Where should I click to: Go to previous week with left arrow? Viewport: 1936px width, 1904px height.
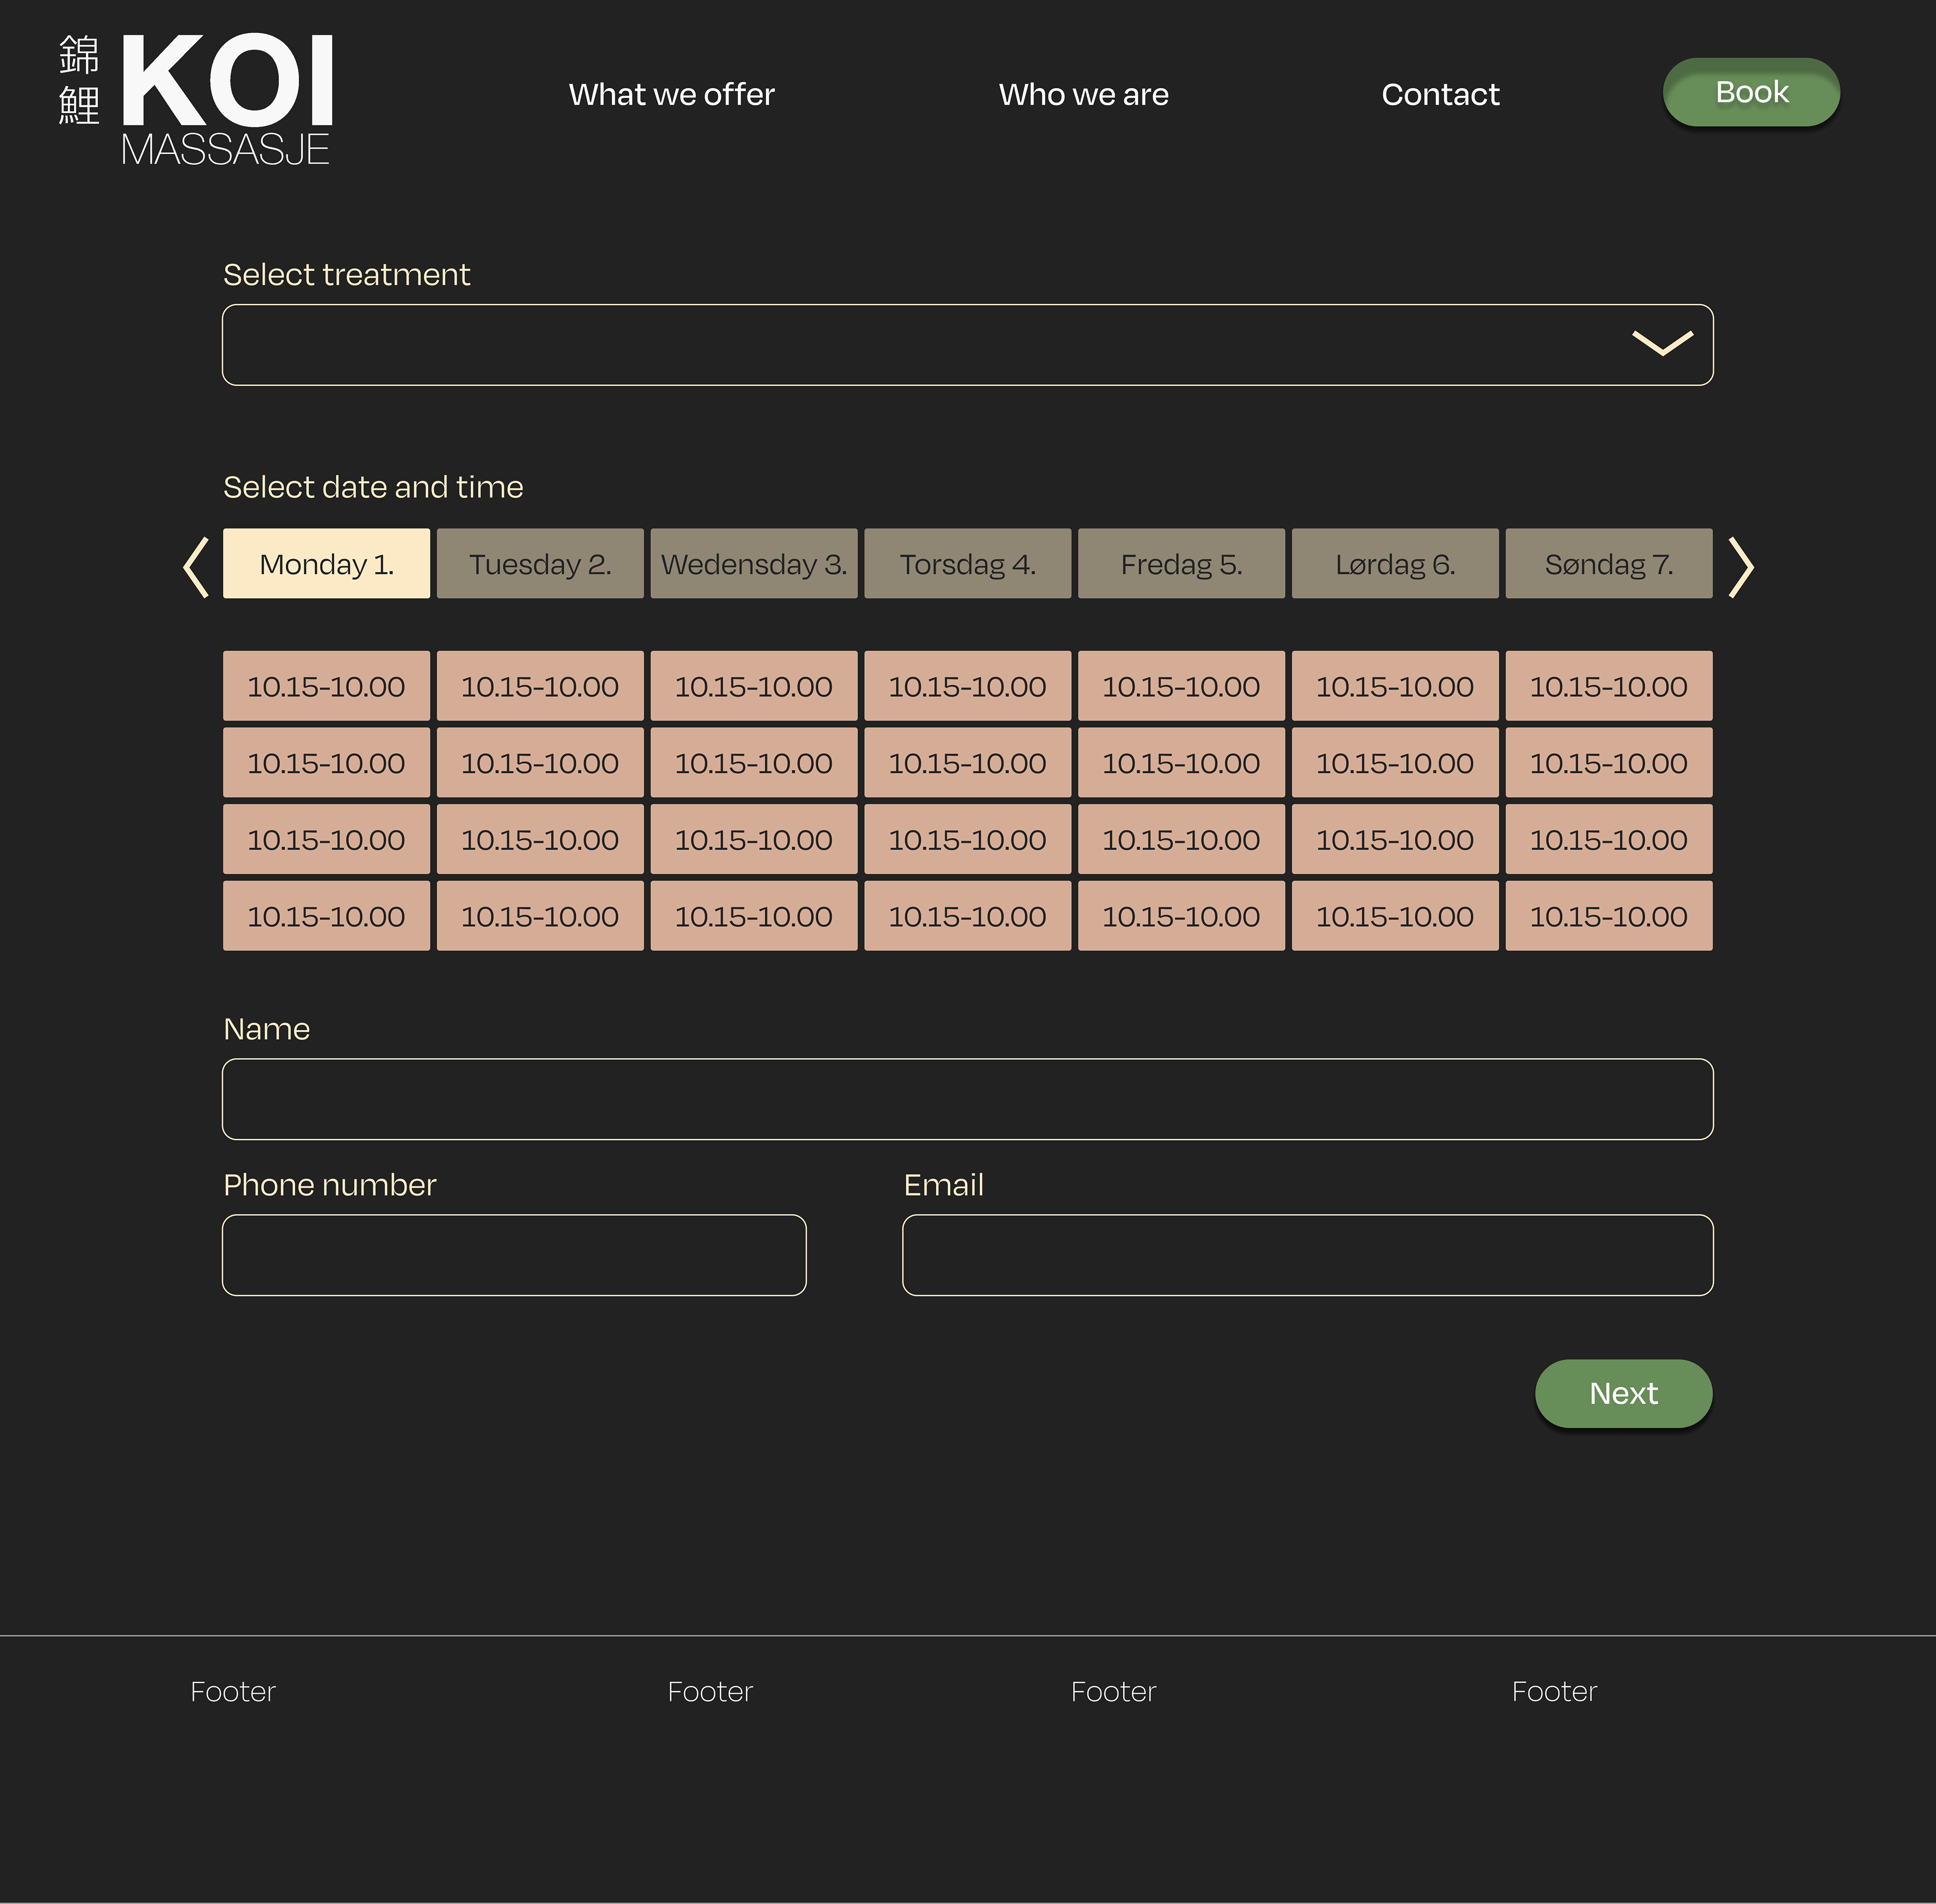tap(196, 567)
